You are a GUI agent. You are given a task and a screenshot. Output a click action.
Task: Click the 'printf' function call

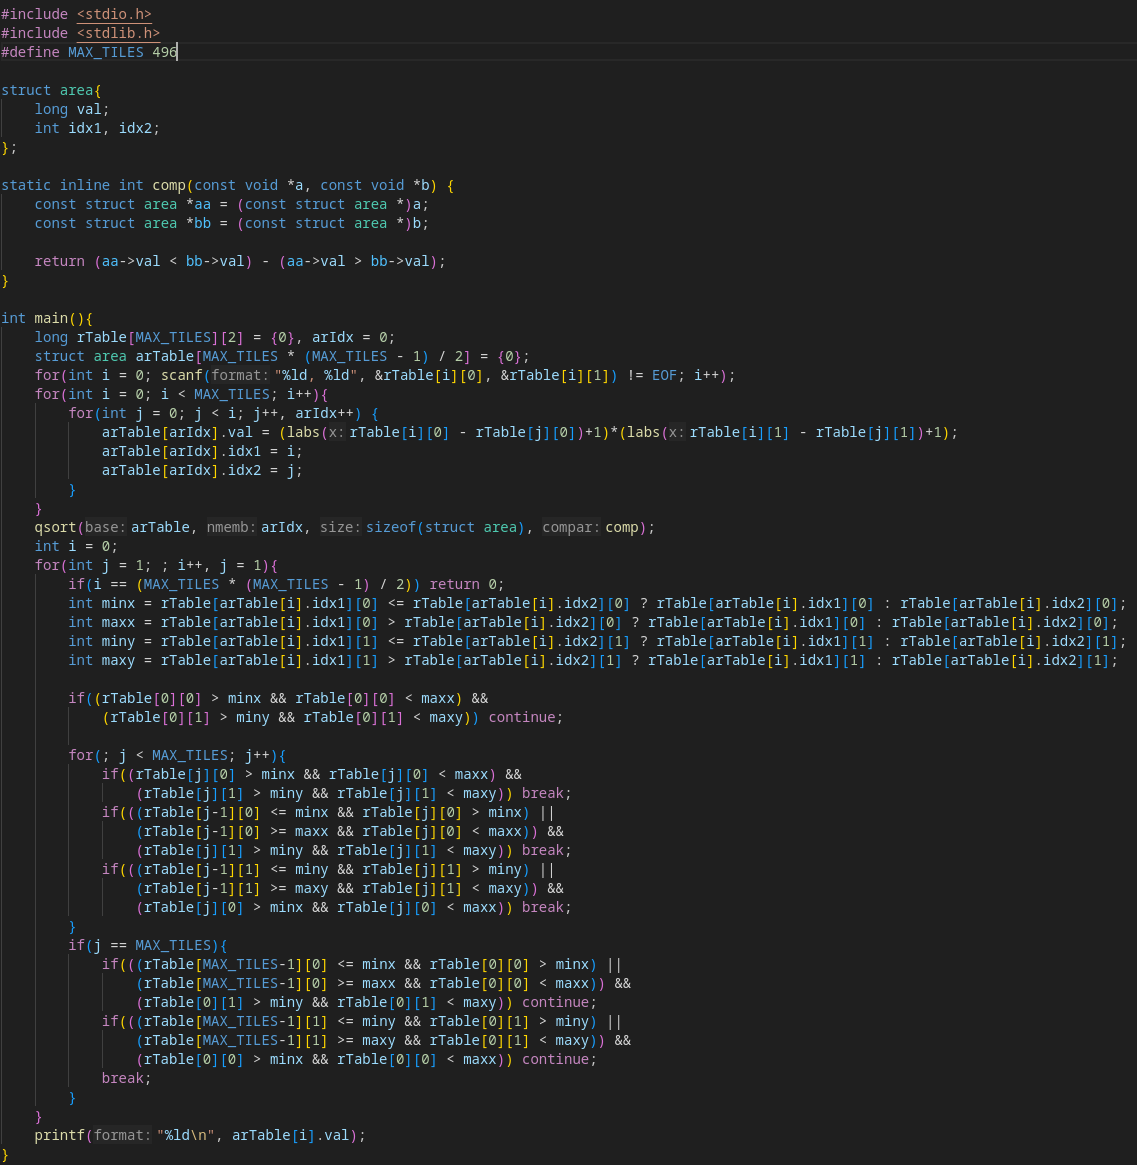click(x=60, y=1135)
